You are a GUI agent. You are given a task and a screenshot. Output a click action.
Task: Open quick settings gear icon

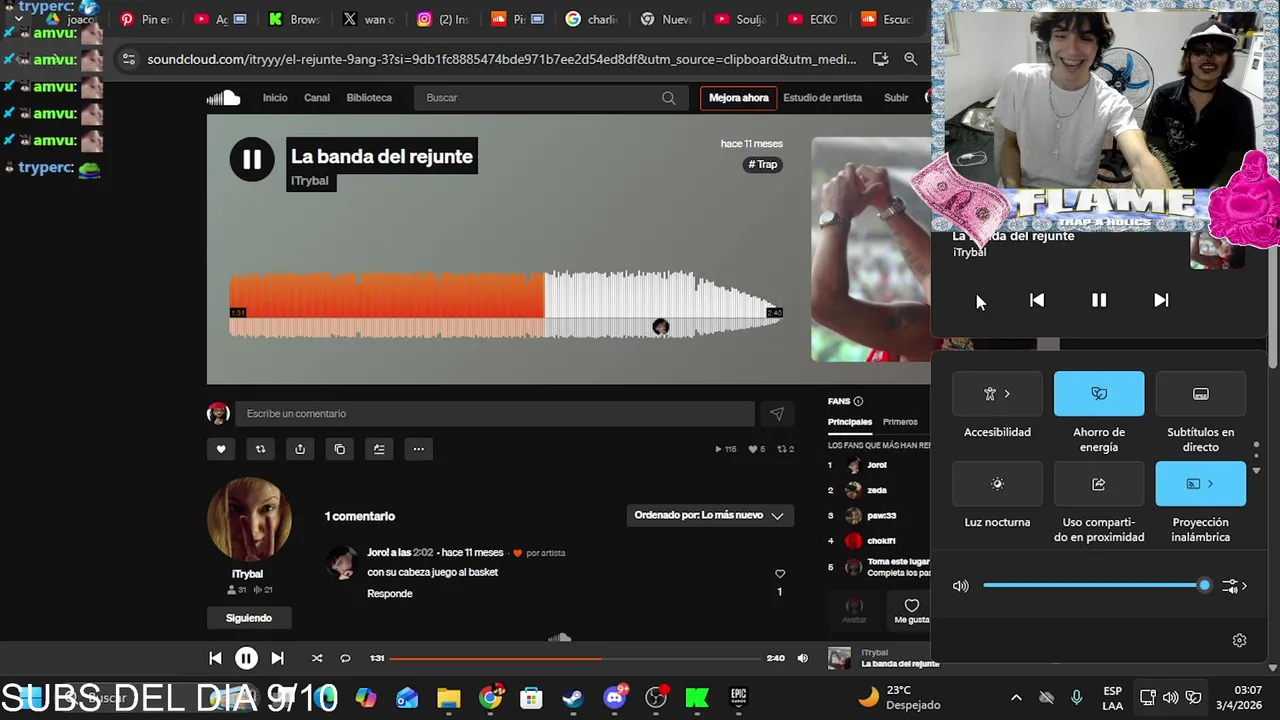coord(1239,640)
